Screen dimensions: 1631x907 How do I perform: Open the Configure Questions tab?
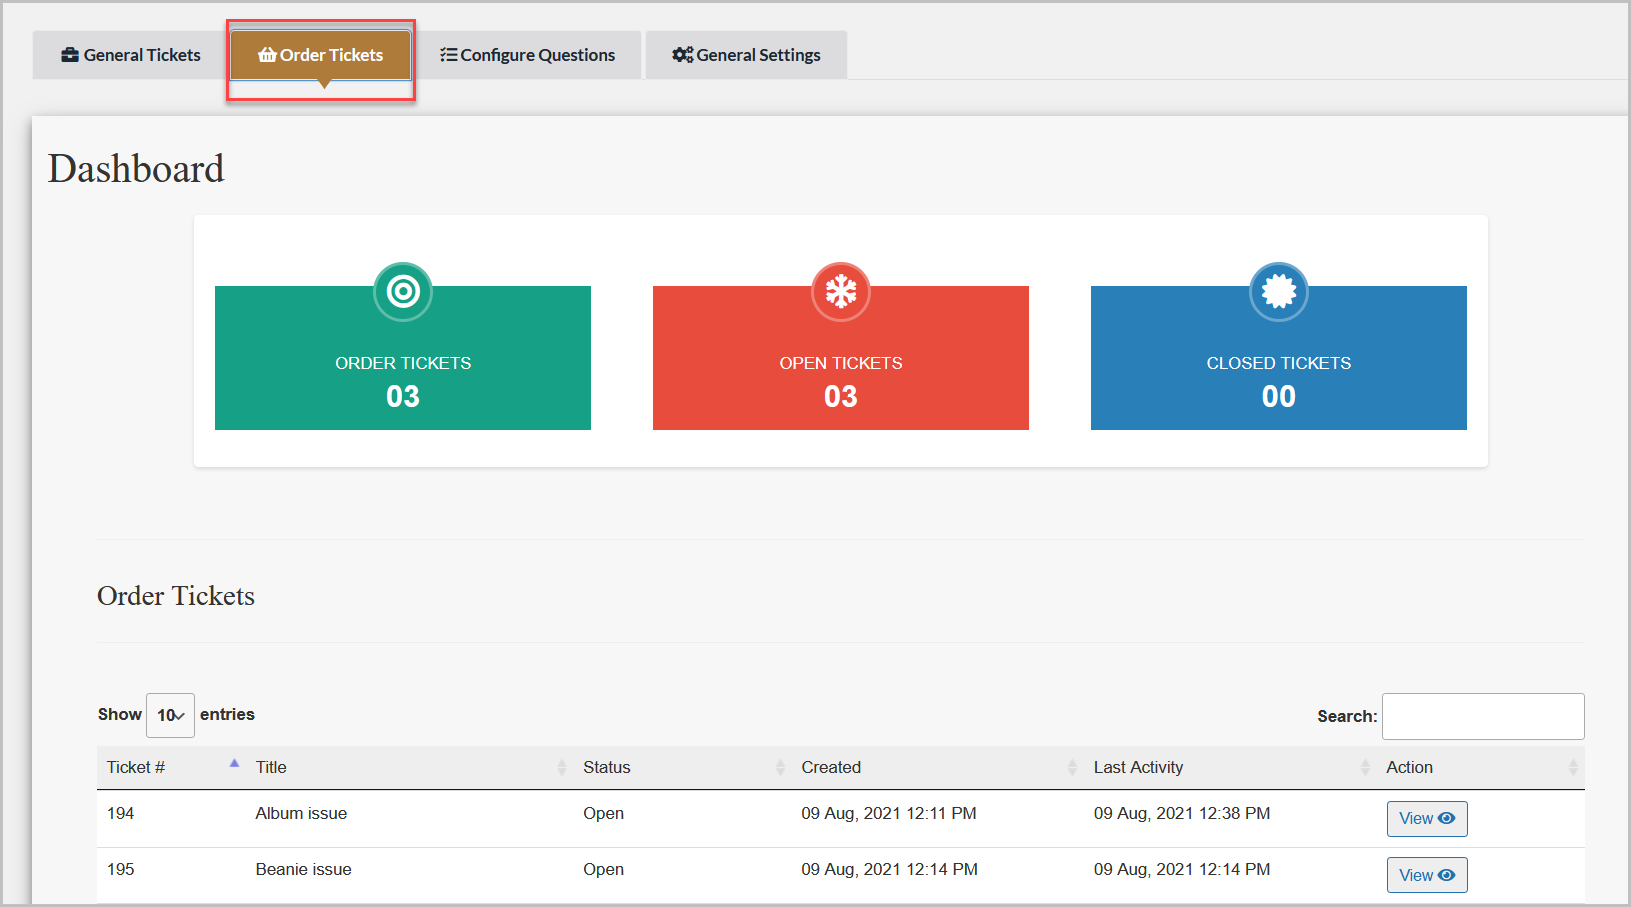click(529, 55)
